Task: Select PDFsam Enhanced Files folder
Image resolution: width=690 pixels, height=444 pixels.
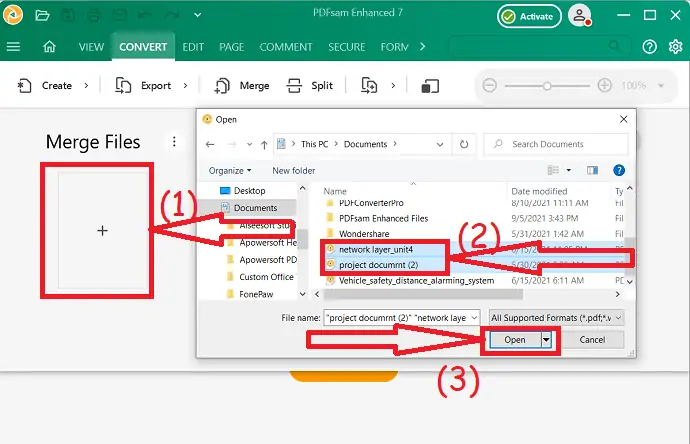Action: point(377,218)
